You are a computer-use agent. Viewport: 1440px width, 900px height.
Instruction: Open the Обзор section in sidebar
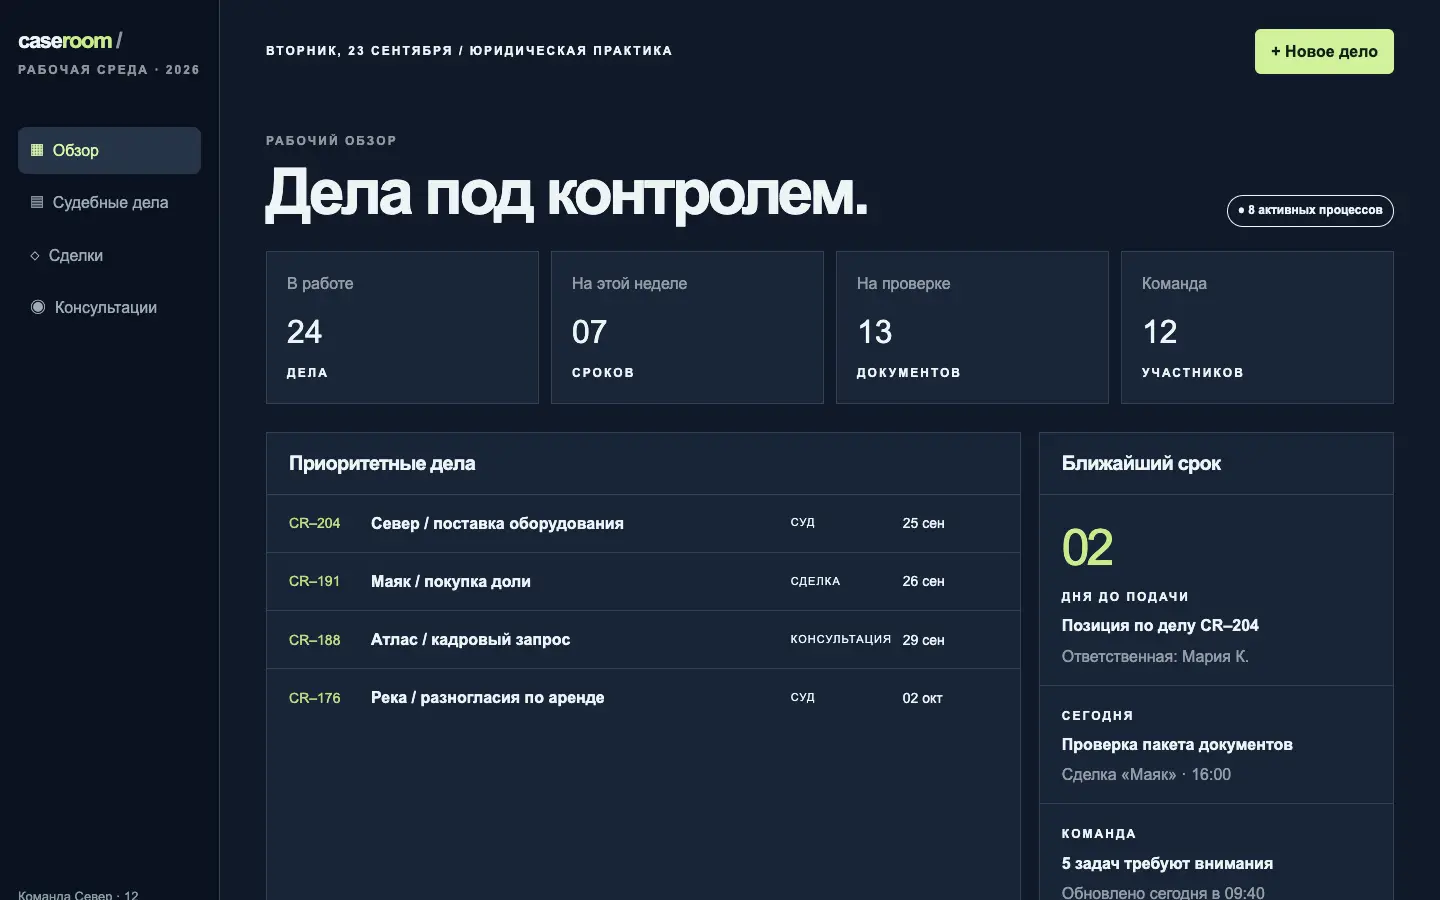pos(109,150)
